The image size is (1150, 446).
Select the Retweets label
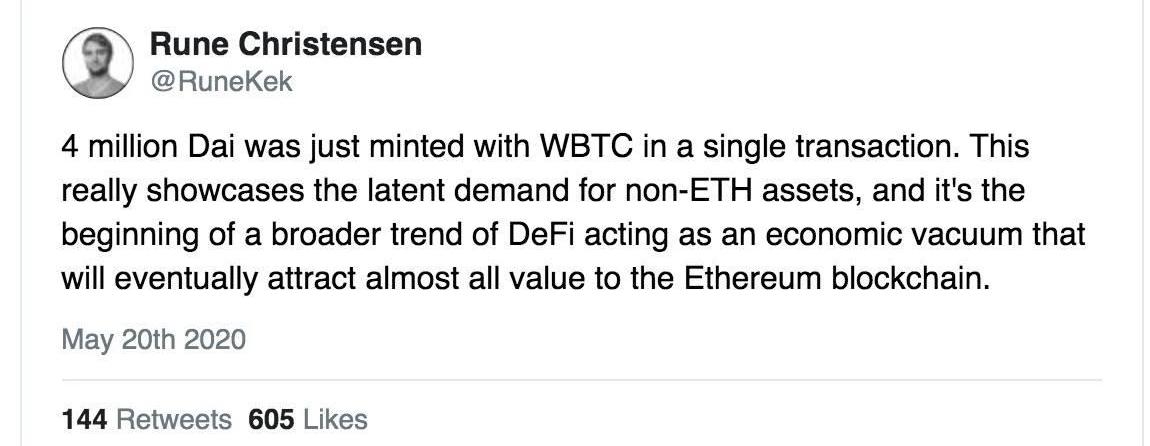174,420
